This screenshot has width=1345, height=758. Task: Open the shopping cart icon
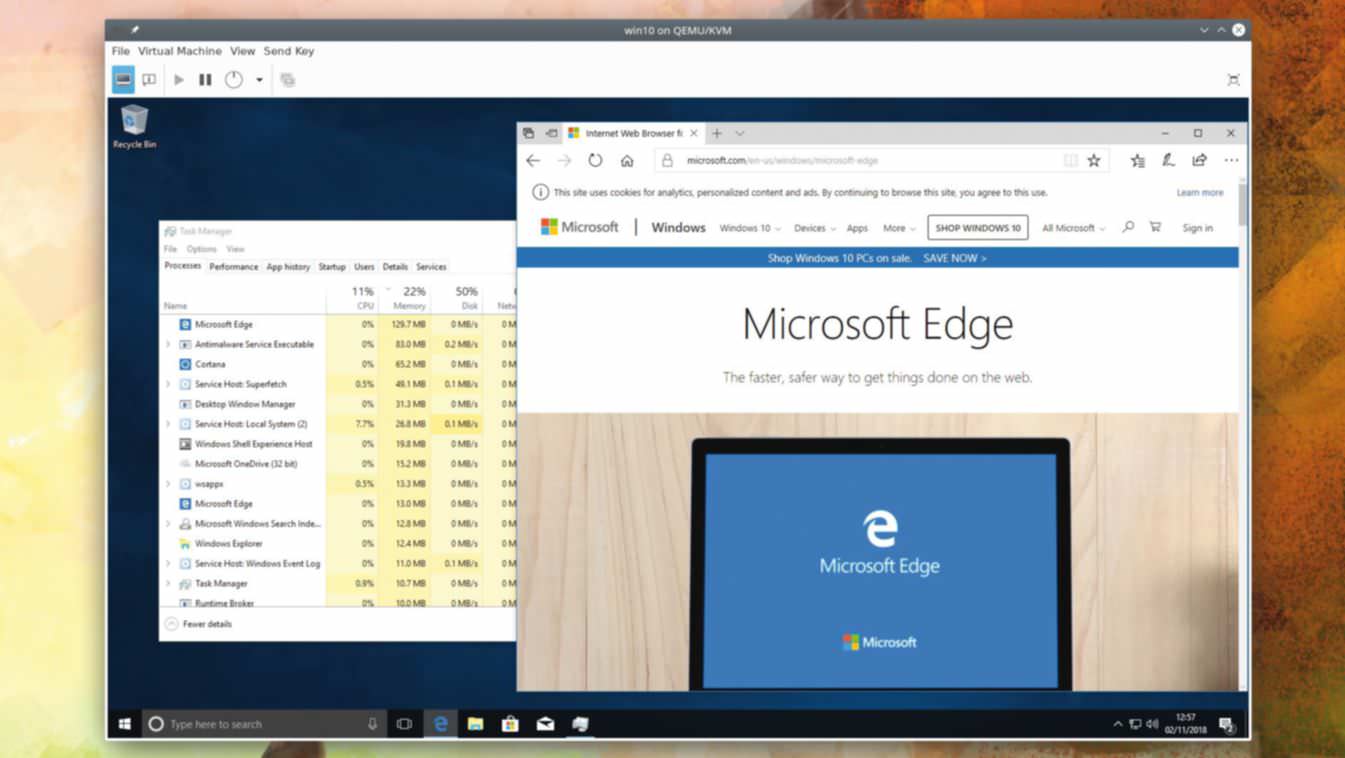pyautogui.click(x=1155, y=227)
